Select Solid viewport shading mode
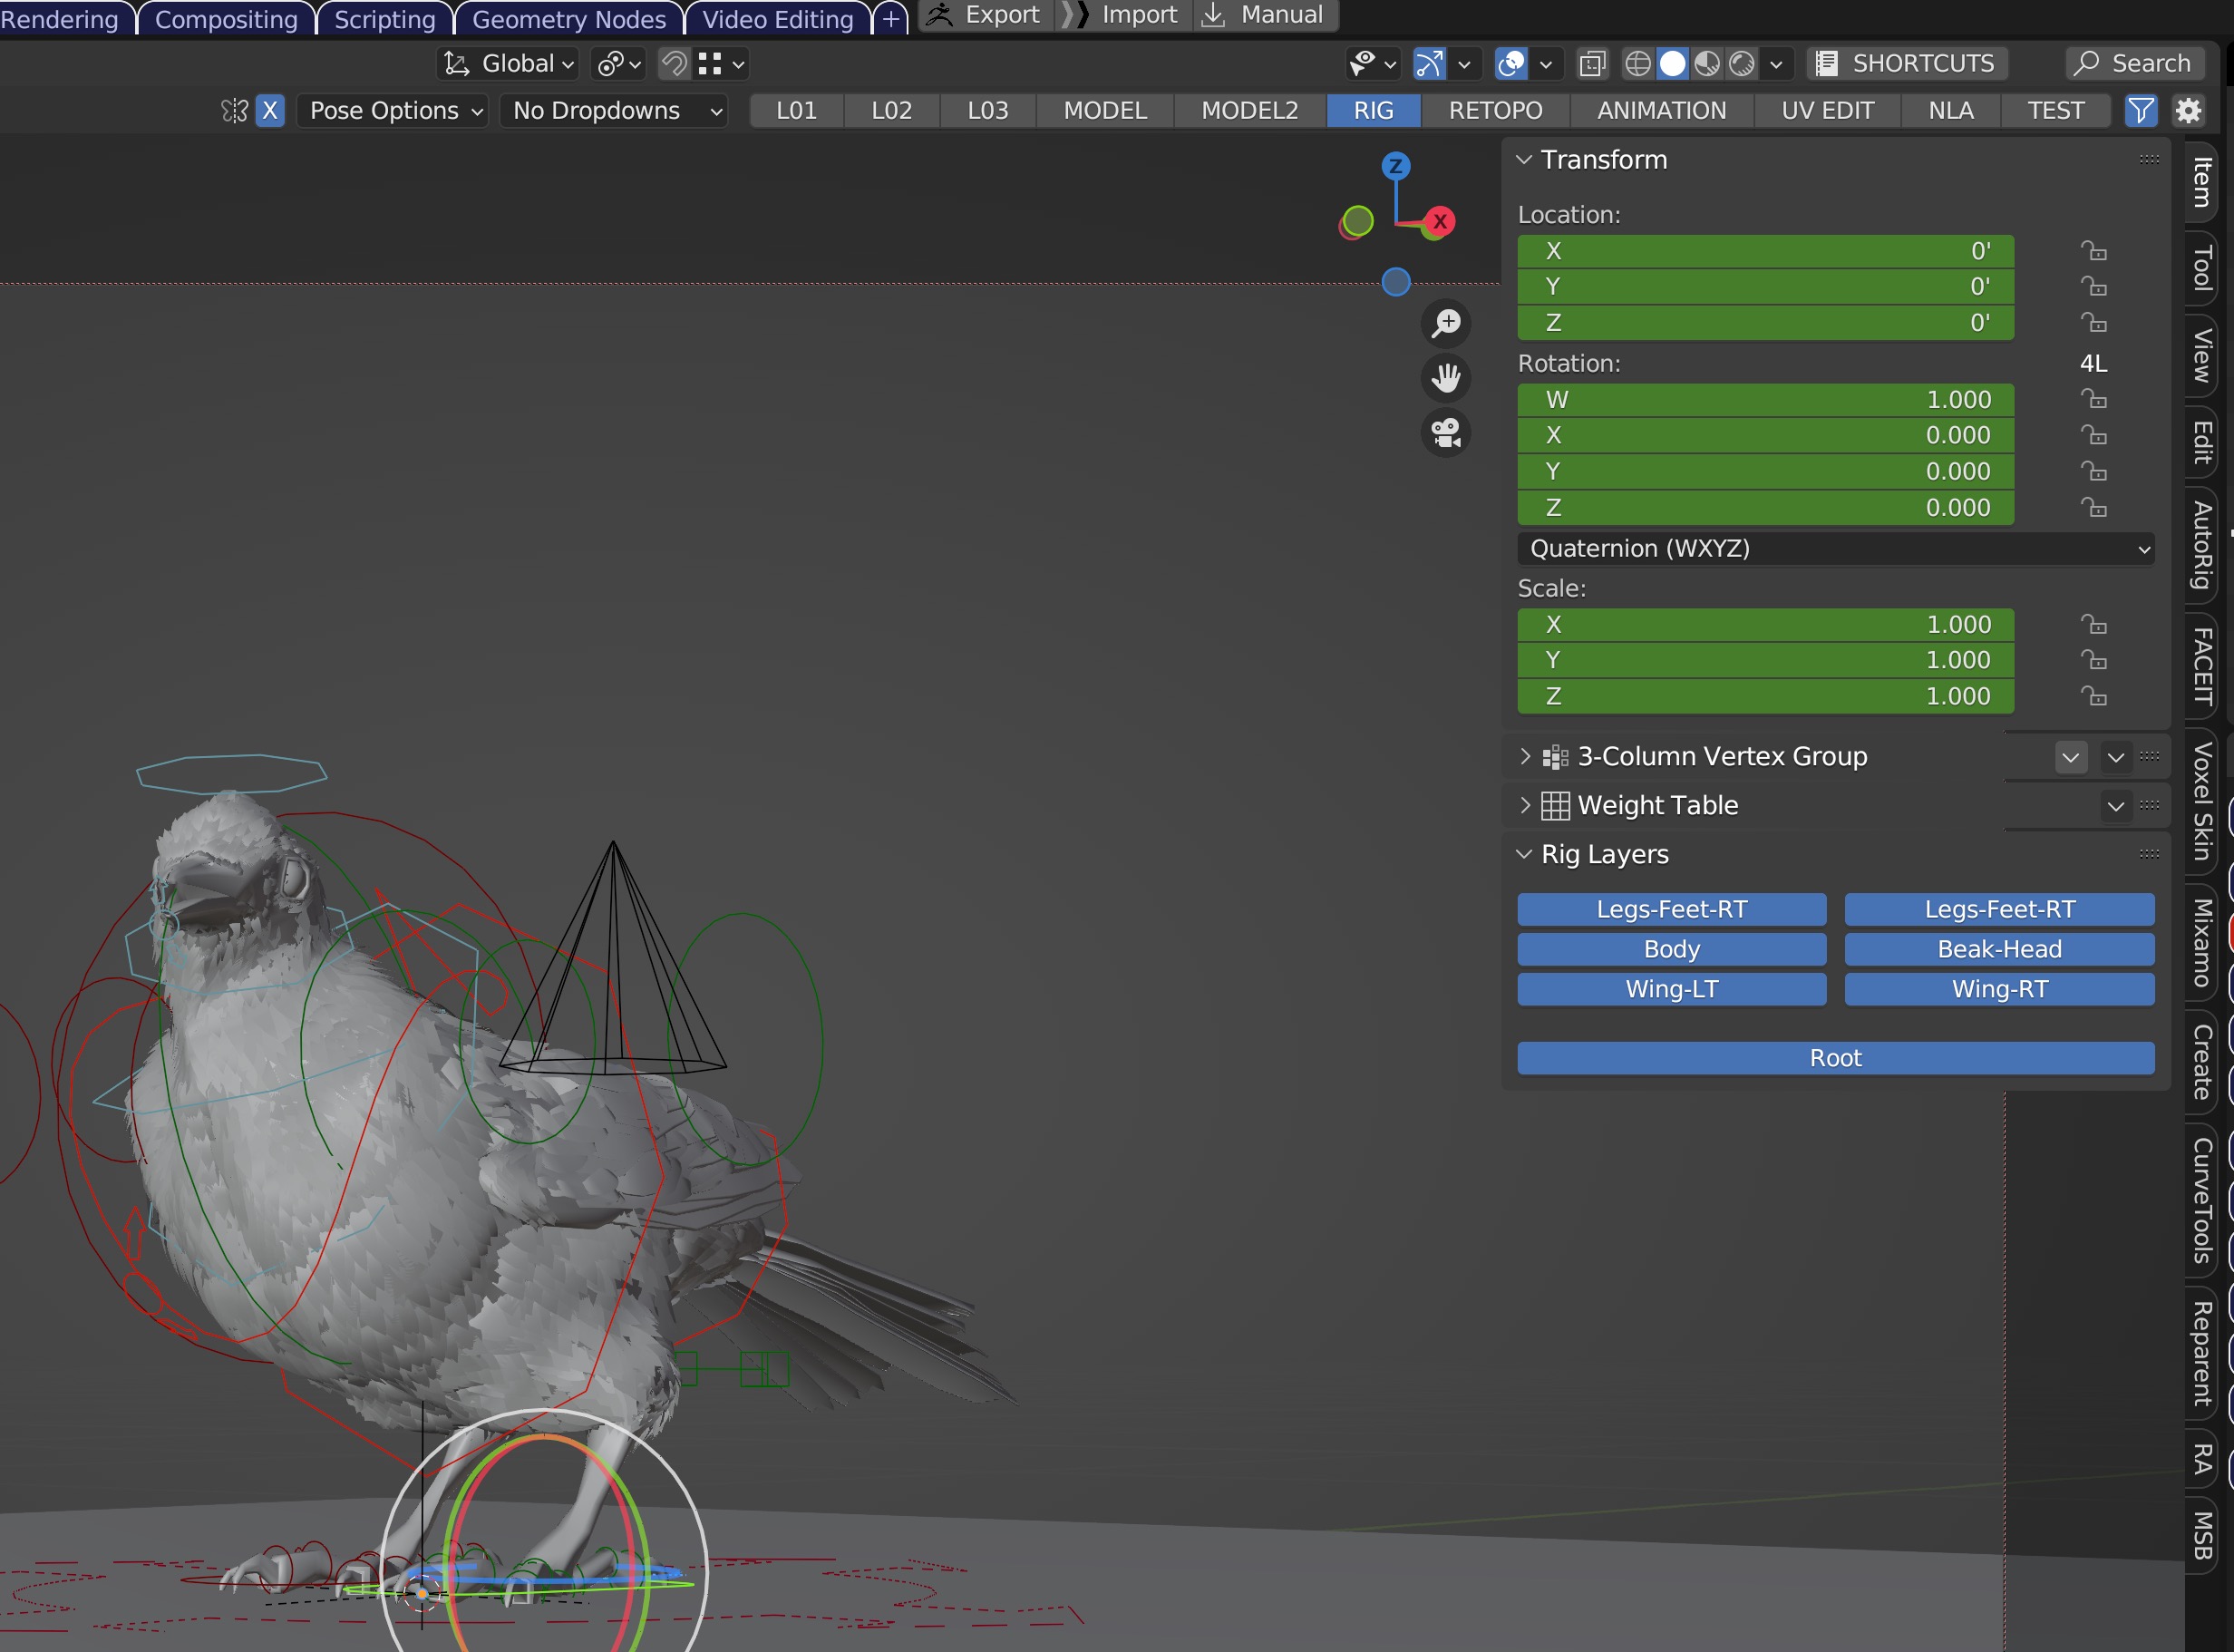This screenshot has height=1652, width=2234. tap(1673, 63)
